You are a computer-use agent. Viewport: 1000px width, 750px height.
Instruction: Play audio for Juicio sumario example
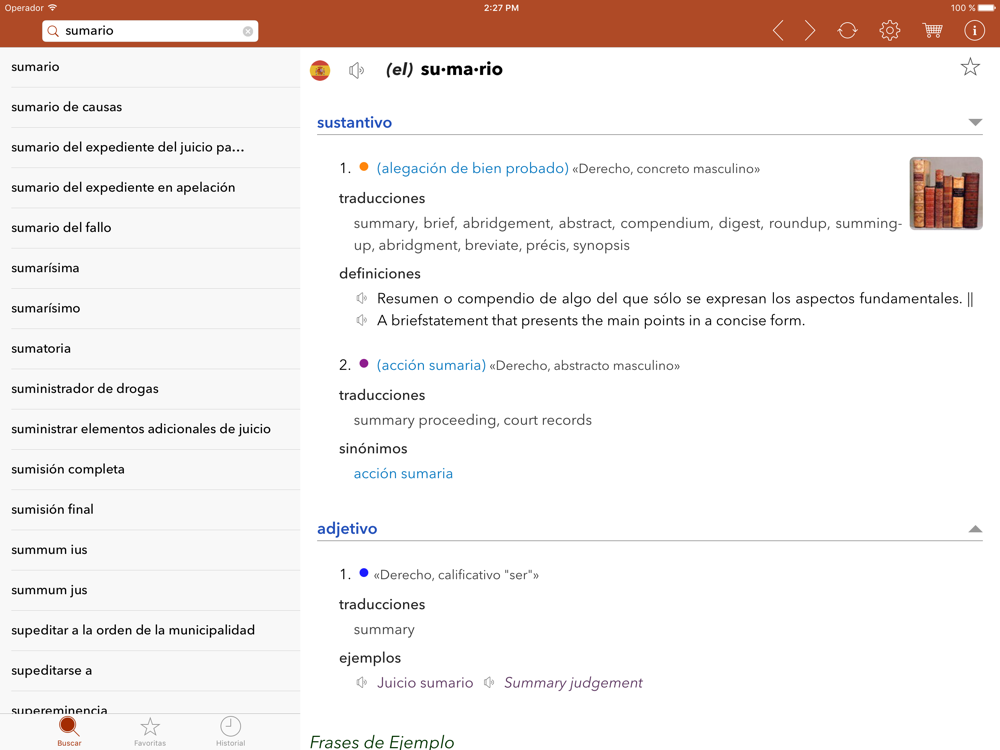[x=362, y=683]
